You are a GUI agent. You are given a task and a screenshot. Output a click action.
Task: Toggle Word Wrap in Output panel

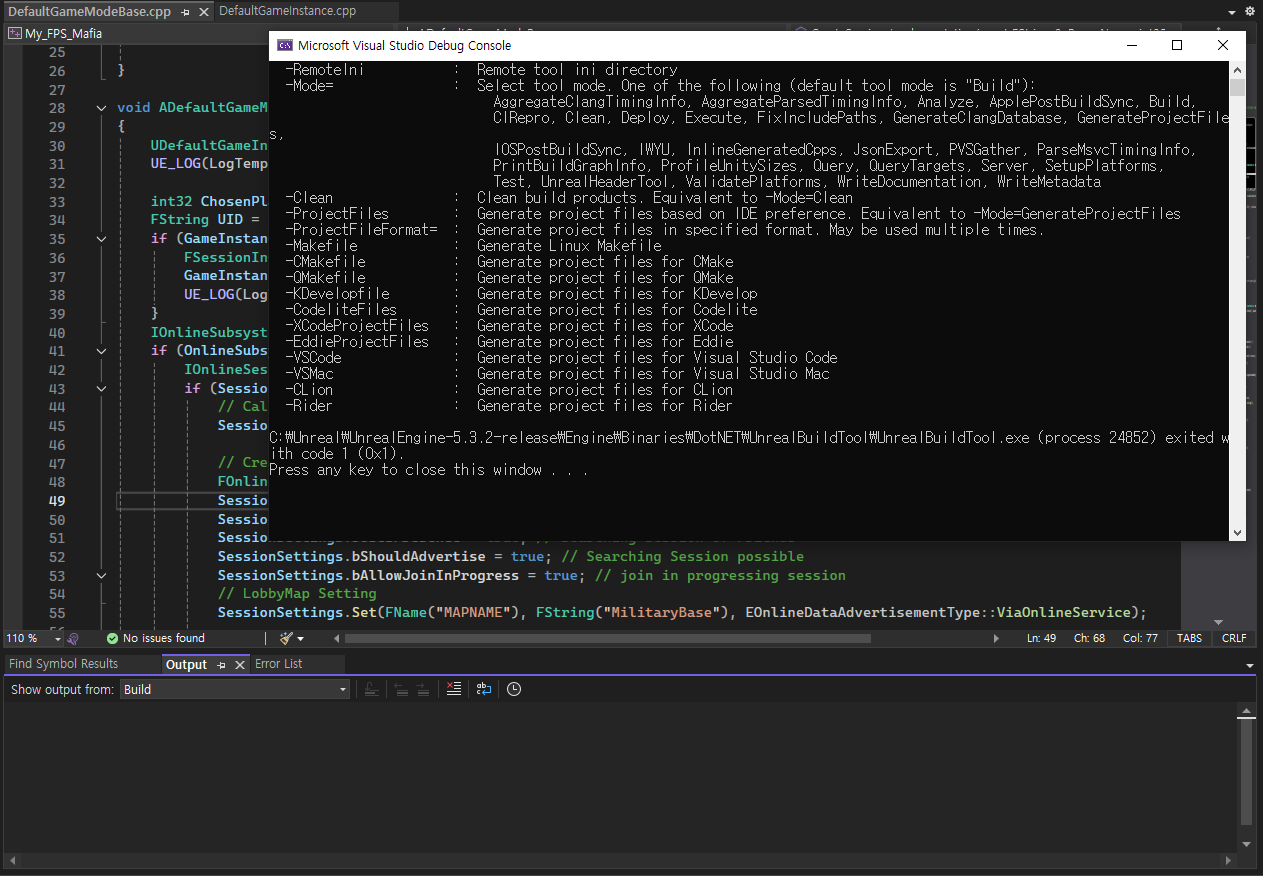click(x=484, y=689)
